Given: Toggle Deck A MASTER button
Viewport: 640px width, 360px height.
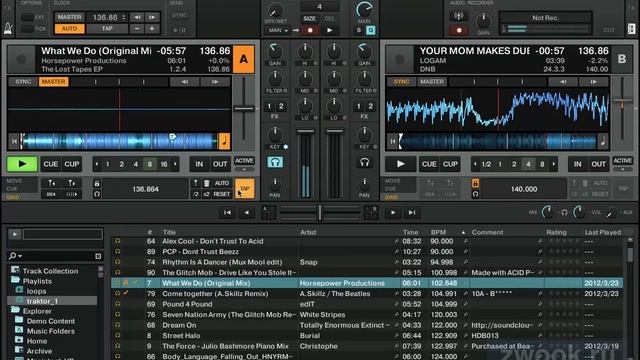Looking at the screenshot, I should [x=53, y=82].
